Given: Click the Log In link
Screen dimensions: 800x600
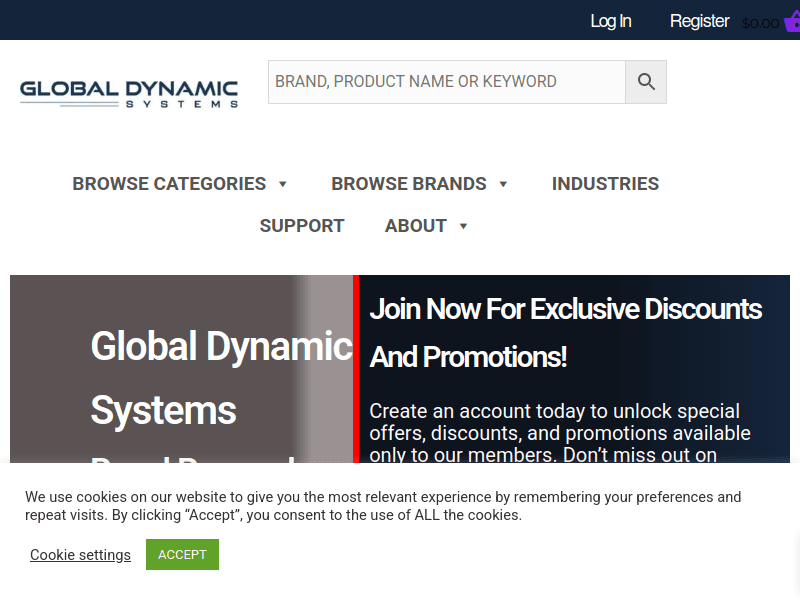Looking at the screenshot, I should point(610,21).
